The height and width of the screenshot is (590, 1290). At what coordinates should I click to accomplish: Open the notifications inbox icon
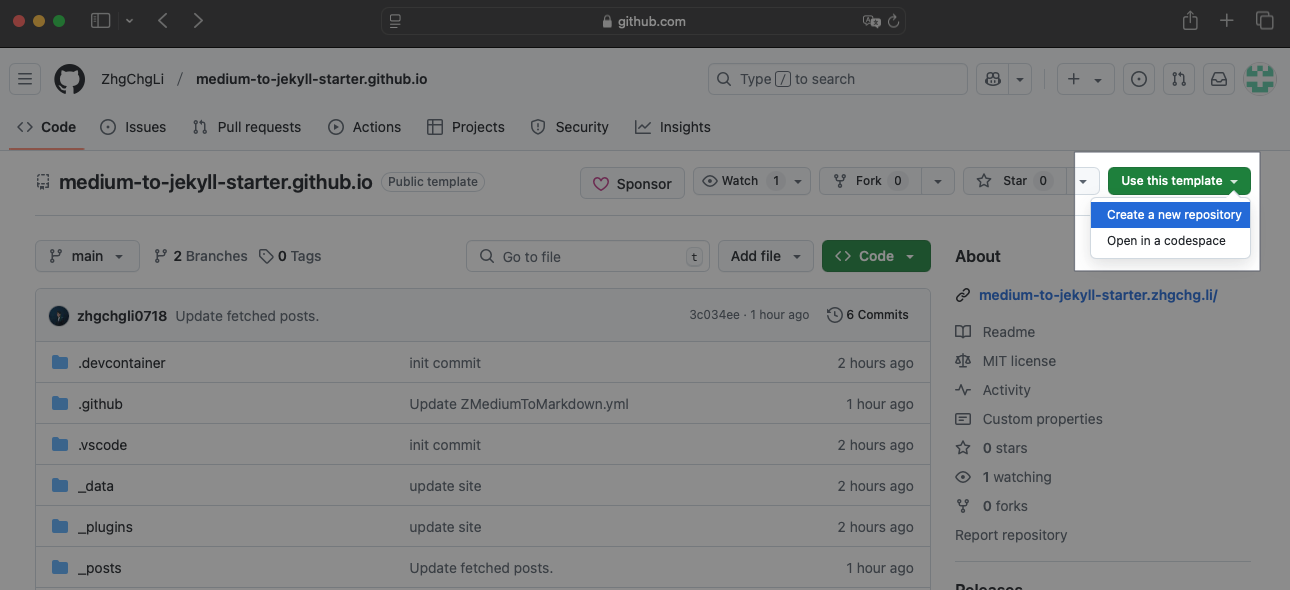click(1219, 79)
